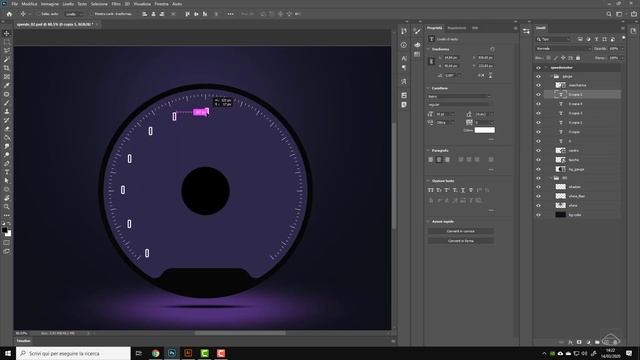Open the Windows Start menu
This screenshot has width=640, height=360.
[x=8, y=353]
